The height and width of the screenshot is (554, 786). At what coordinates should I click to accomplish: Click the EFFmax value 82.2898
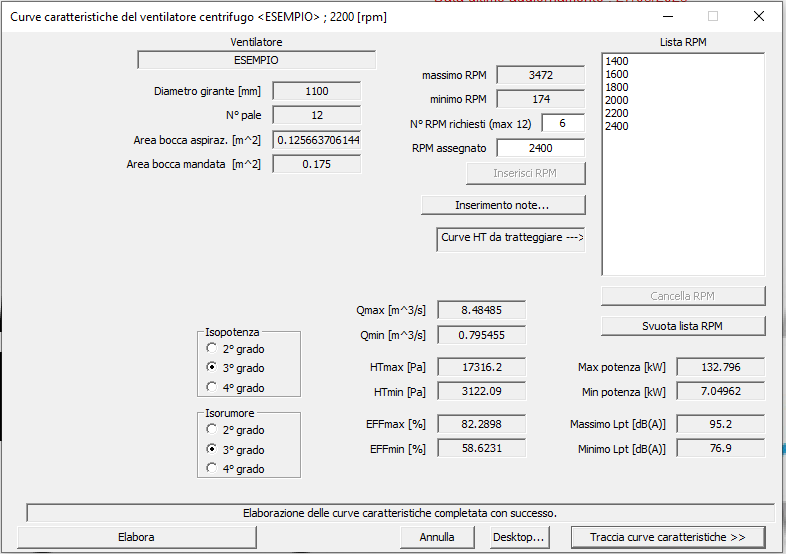pos(482,424)
